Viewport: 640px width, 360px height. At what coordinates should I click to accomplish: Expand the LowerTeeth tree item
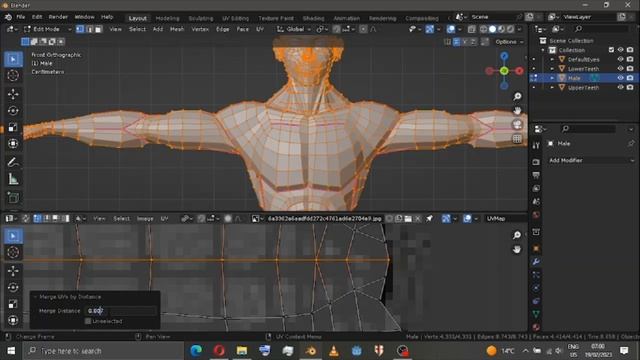pyautogui.click(x=553, y=69)
